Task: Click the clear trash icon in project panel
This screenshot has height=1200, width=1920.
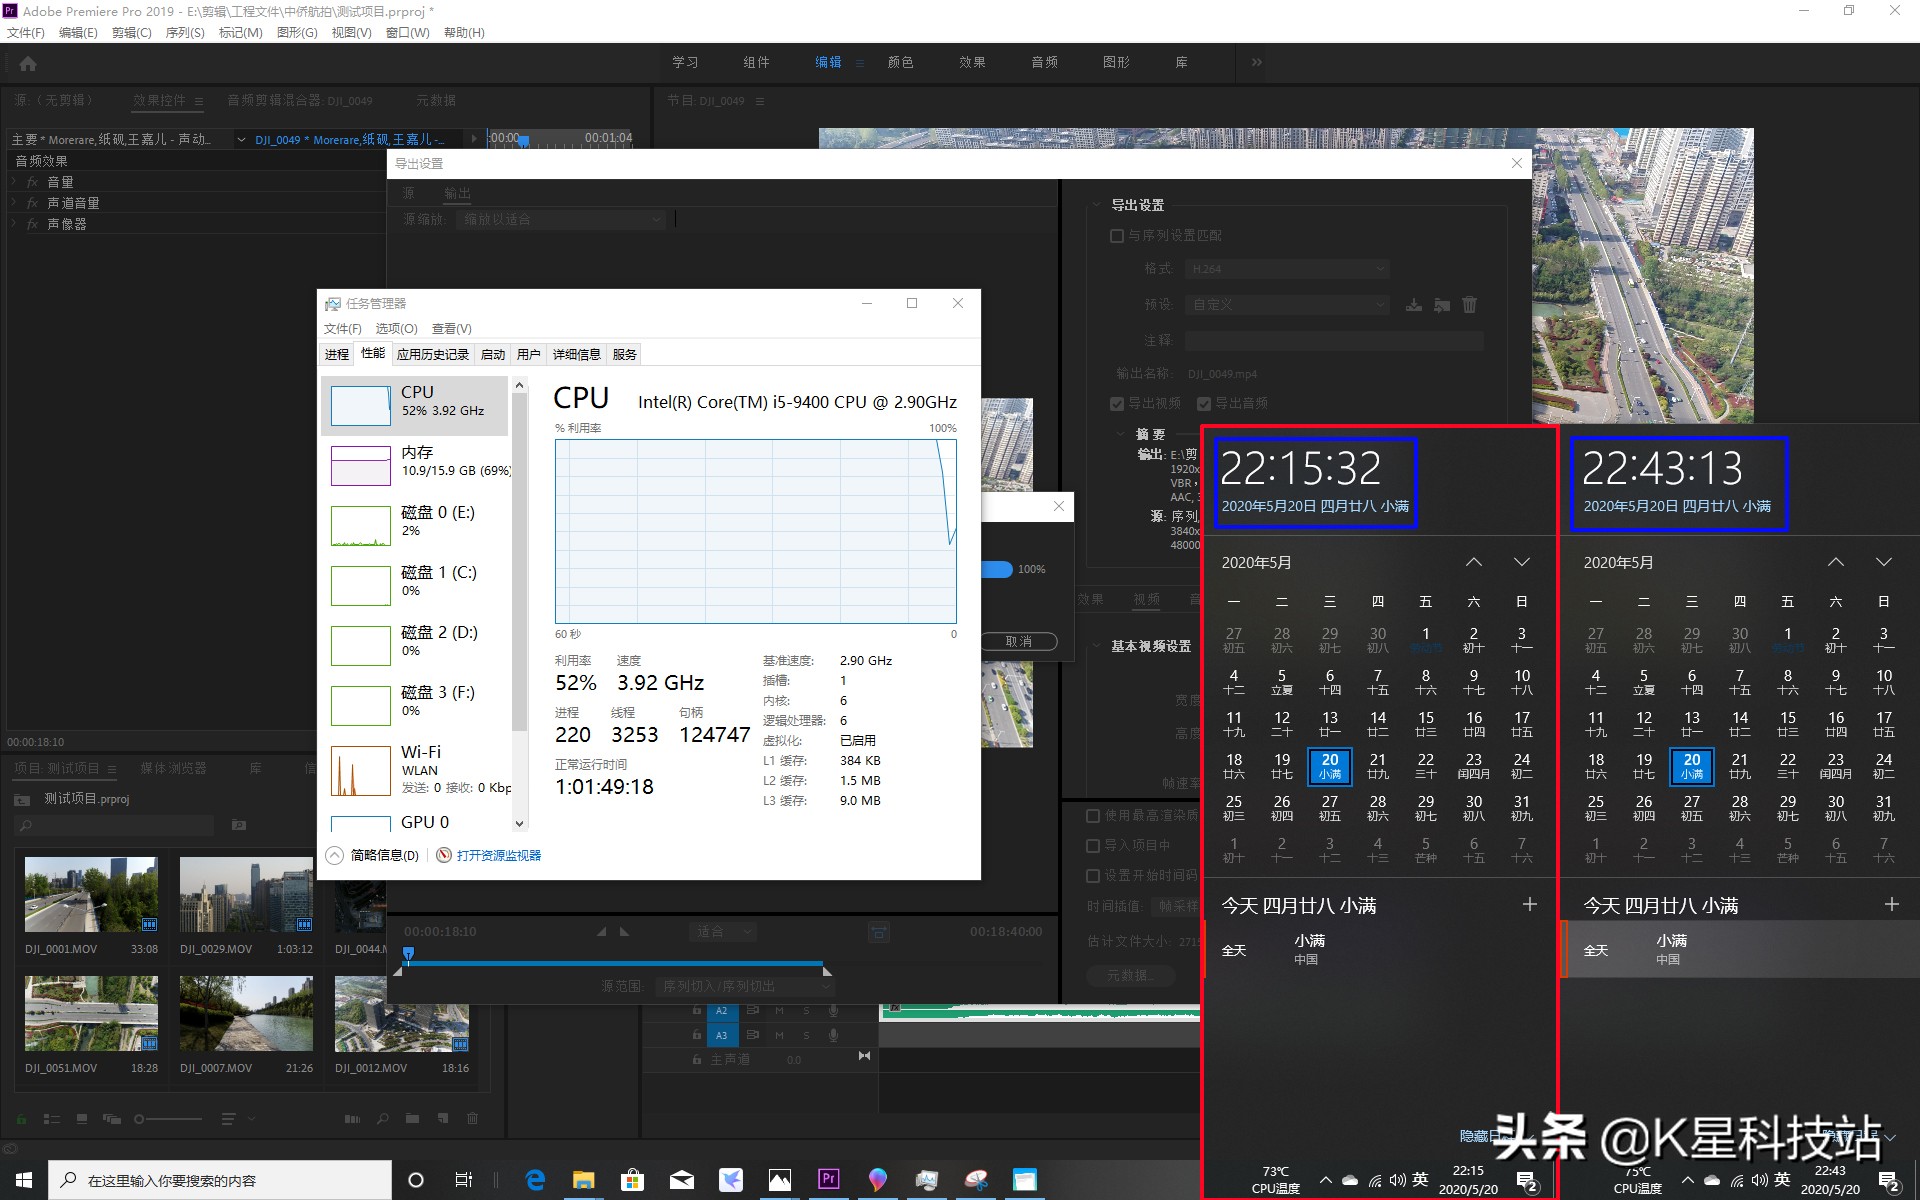Action: click(473, 1119)
